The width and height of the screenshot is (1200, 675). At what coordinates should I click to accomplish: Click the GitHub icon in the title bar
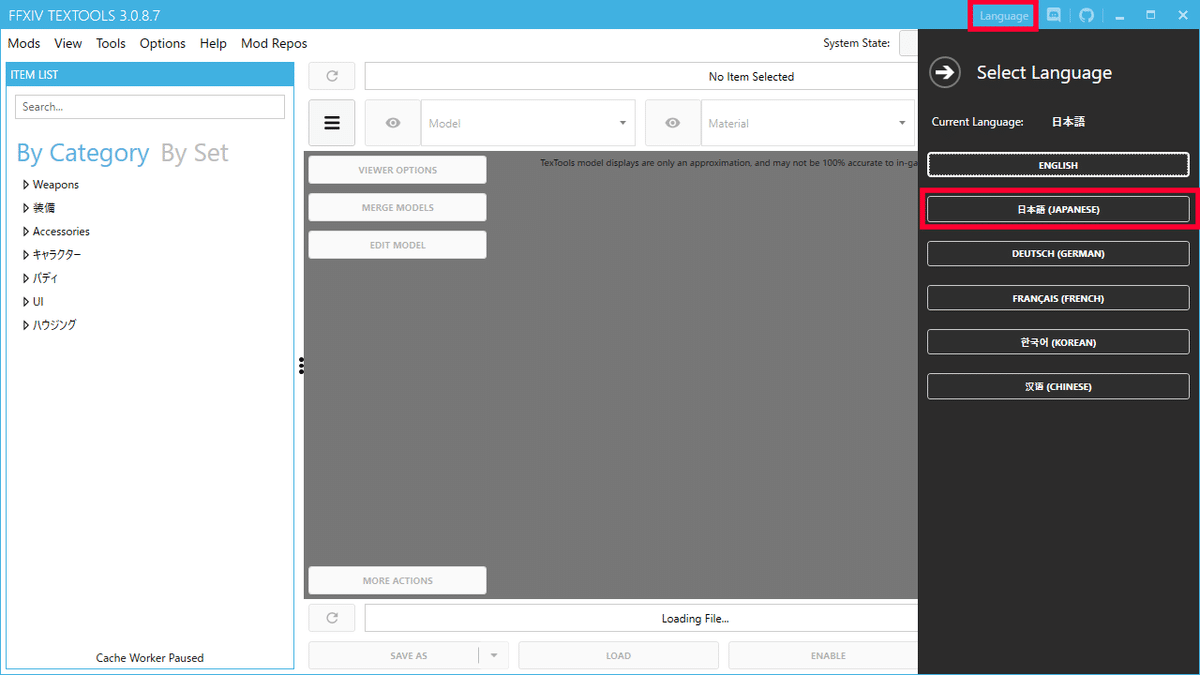pos(1086,15)
